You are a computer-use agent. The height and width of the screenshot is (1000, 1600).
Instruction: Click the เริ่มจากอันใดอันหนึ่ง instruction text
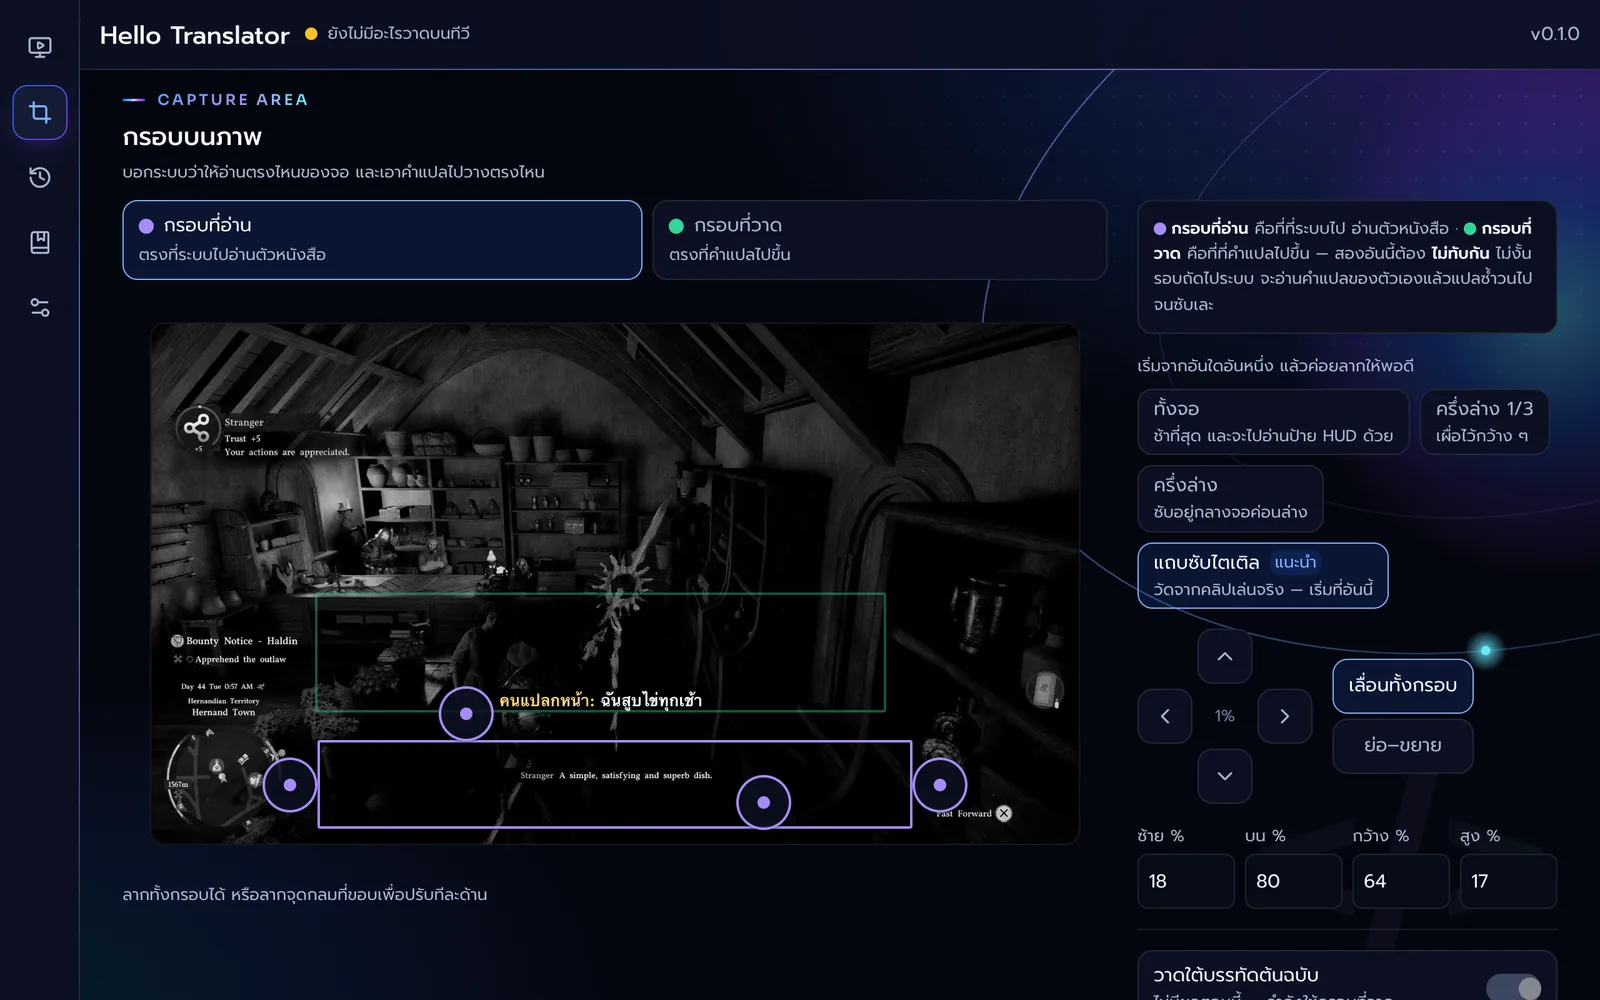tap(1276, 366)
